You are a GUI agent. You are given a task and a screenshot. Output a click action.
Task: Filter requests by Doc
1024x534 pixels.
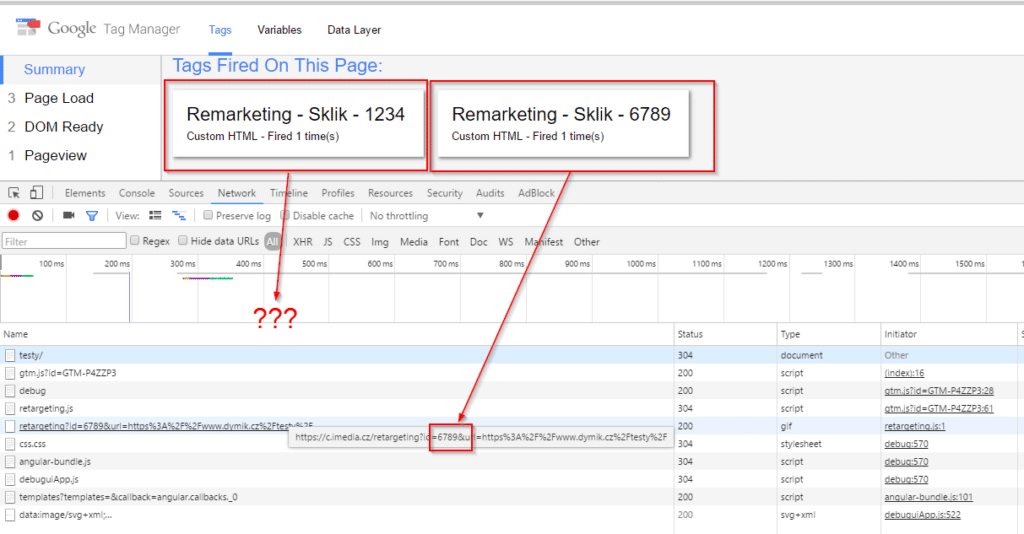click(x=479, y=242)
